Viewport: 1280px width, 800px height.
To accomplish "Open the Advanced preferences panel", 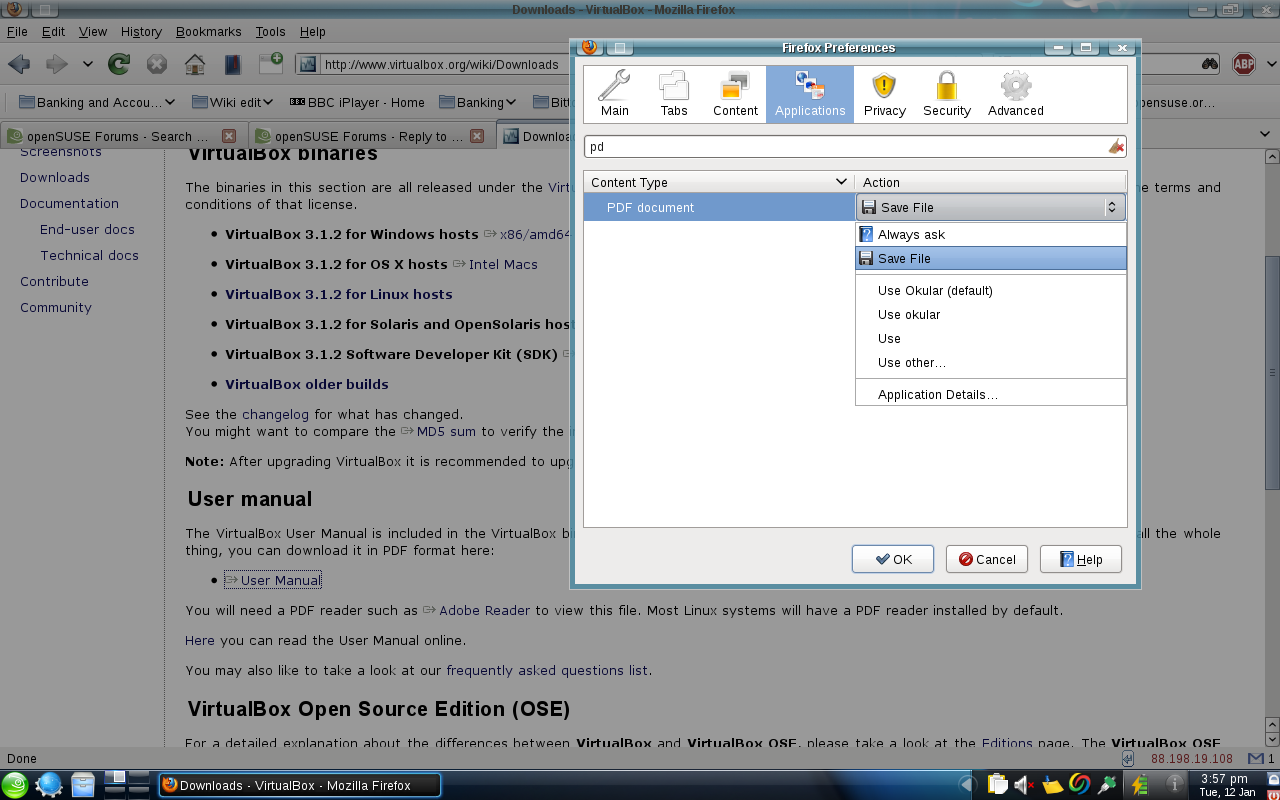I will [x=1015, y=94].
